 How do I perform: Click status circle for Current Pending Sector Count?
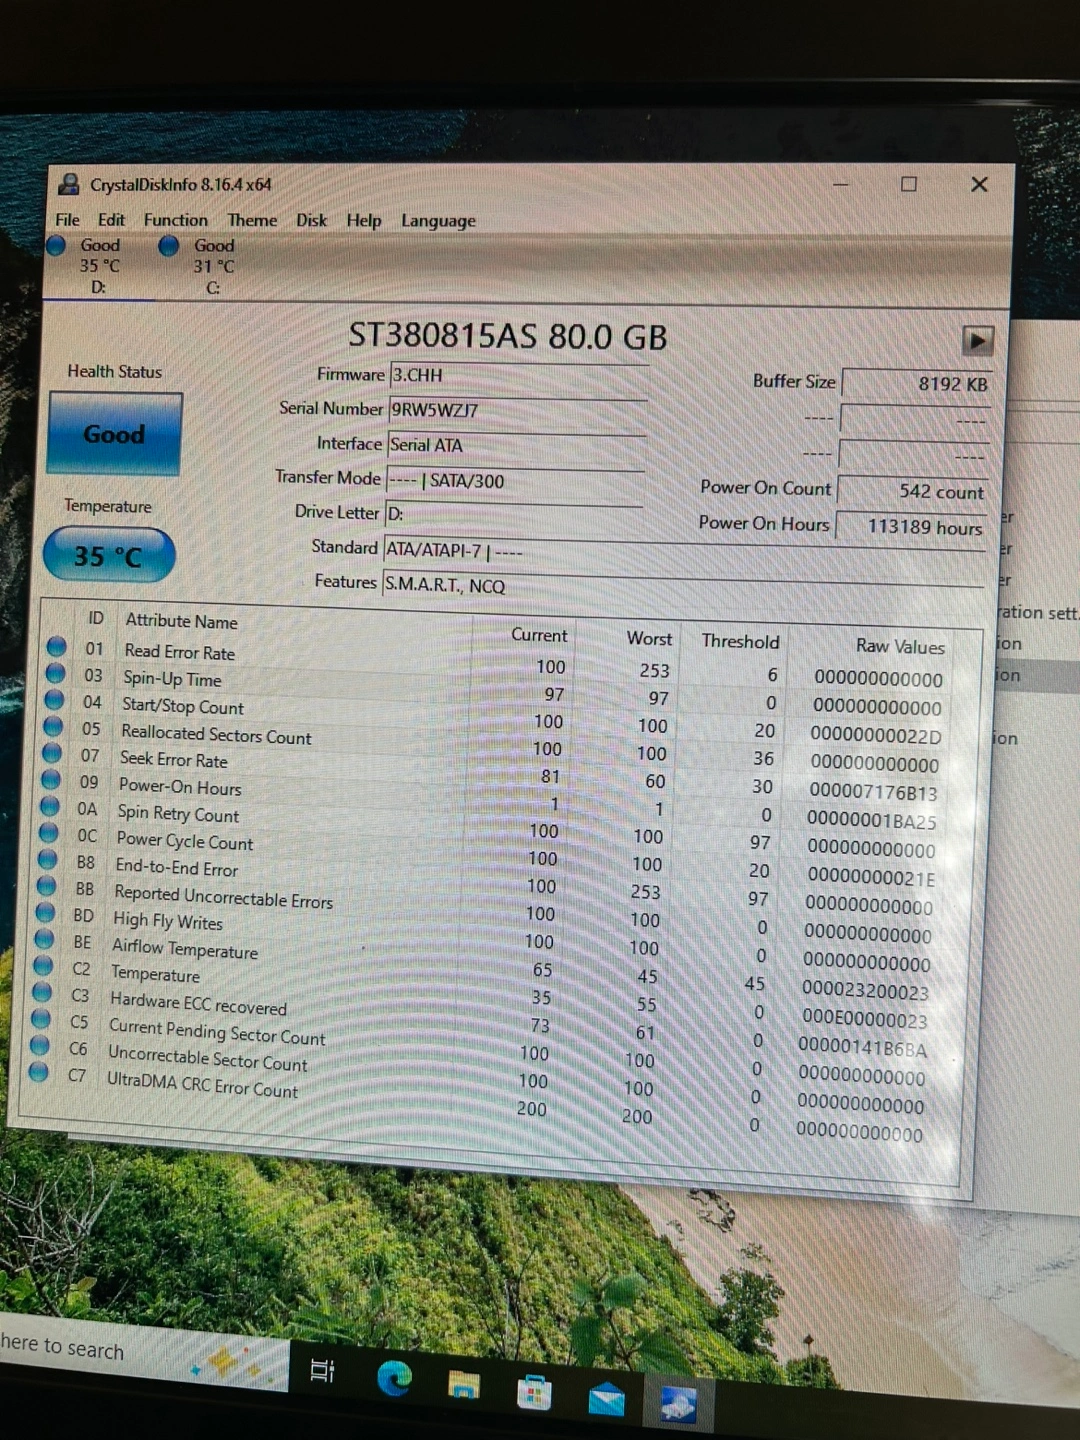point(42,1018)
